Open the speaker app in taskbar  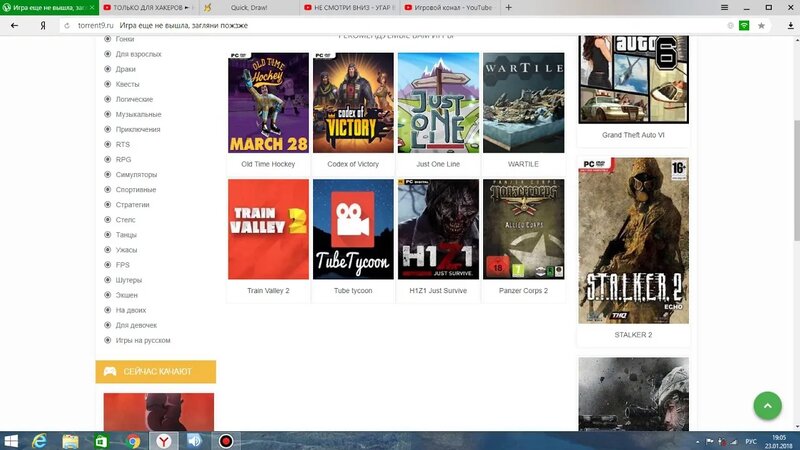pyautogui.click(x=194, y=441)
